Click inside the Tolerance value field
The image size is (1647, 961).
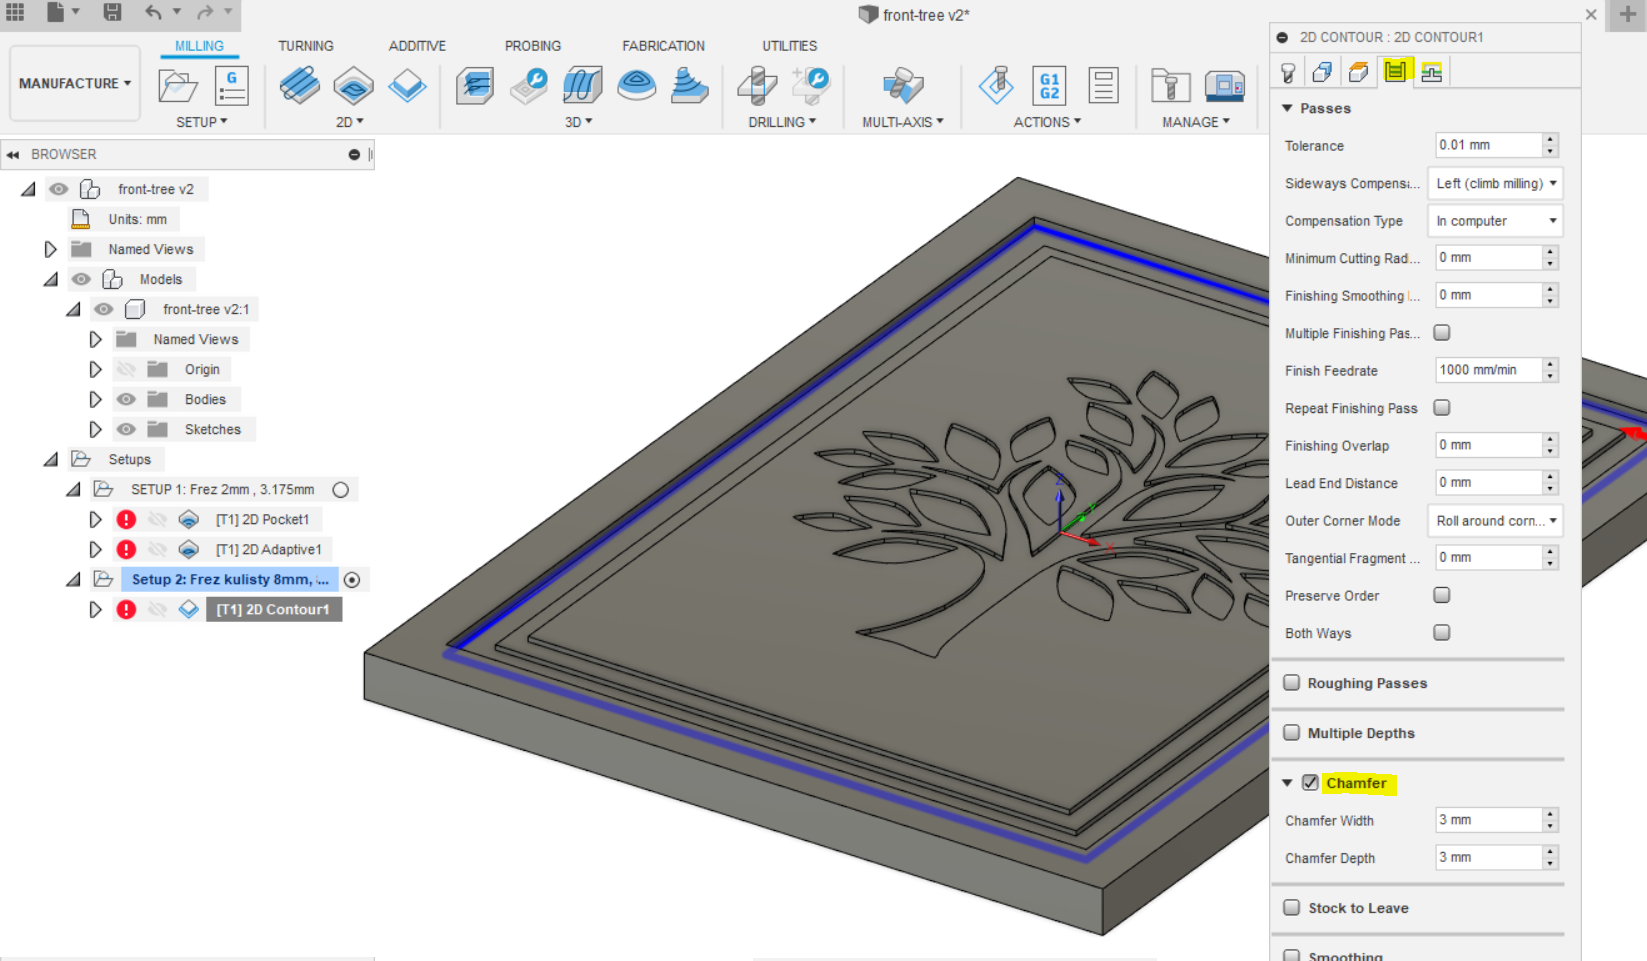point(1488,145)
